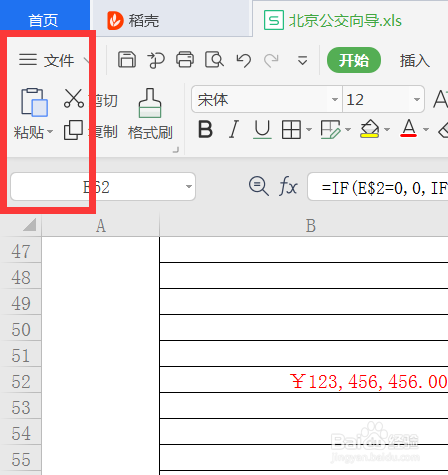Select row 48 header
448x475 pixels.
pos(21,277)
